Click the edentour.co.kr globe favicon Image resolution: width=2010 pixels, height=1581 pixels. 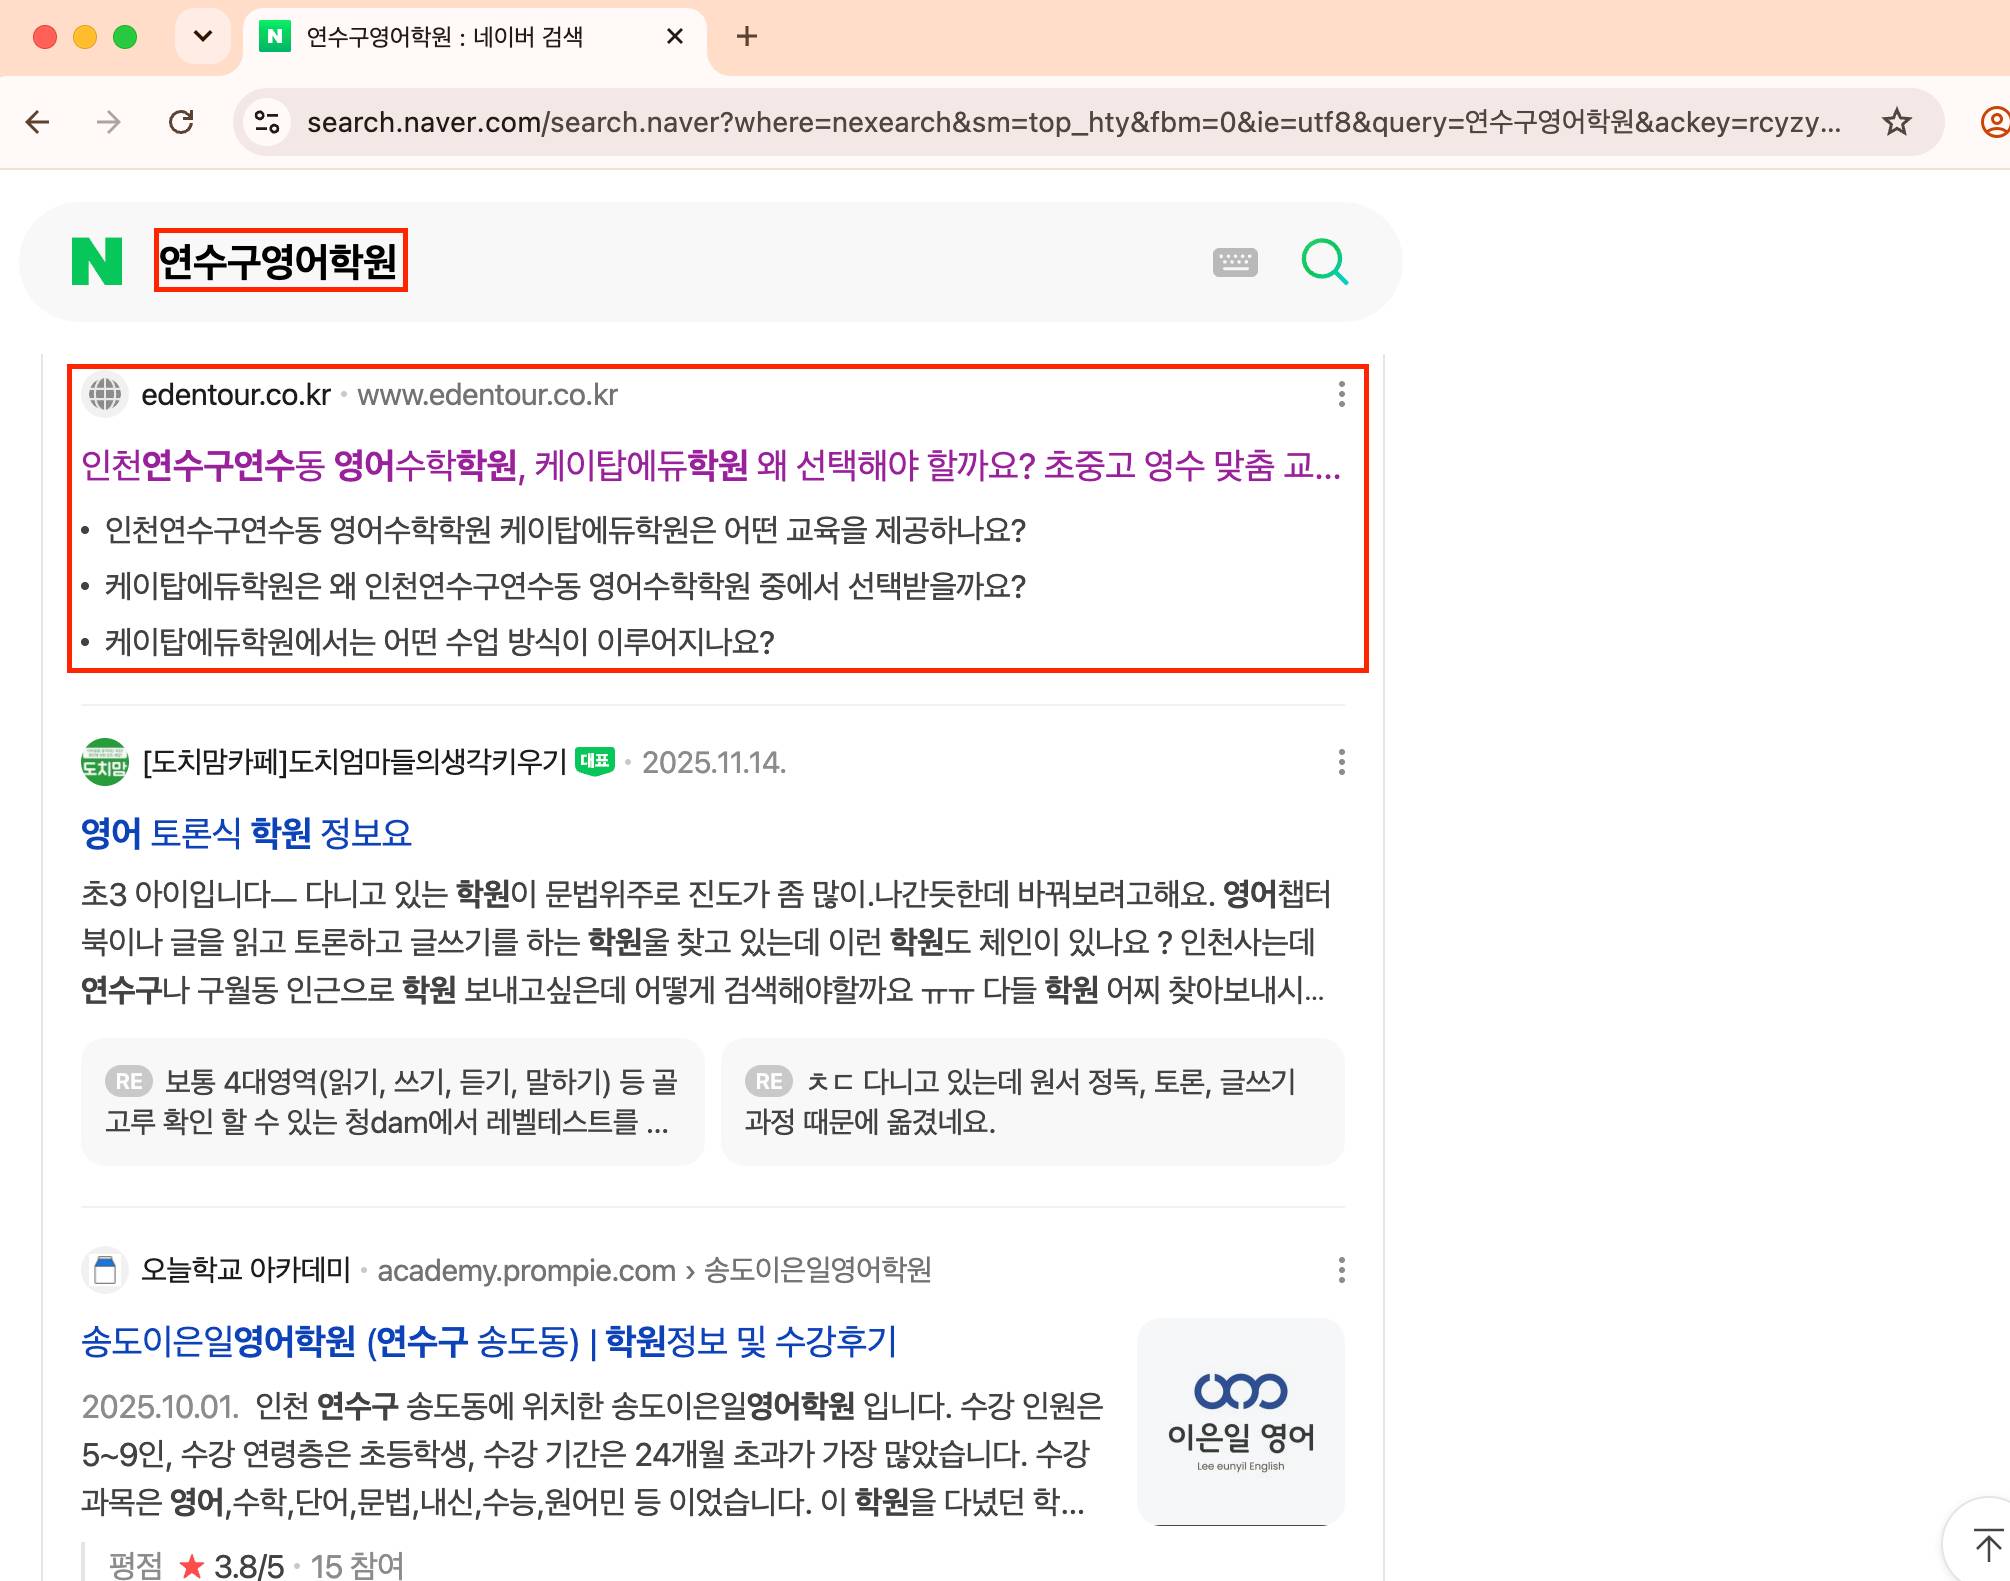pyautogui.click(x=105, y=394)
